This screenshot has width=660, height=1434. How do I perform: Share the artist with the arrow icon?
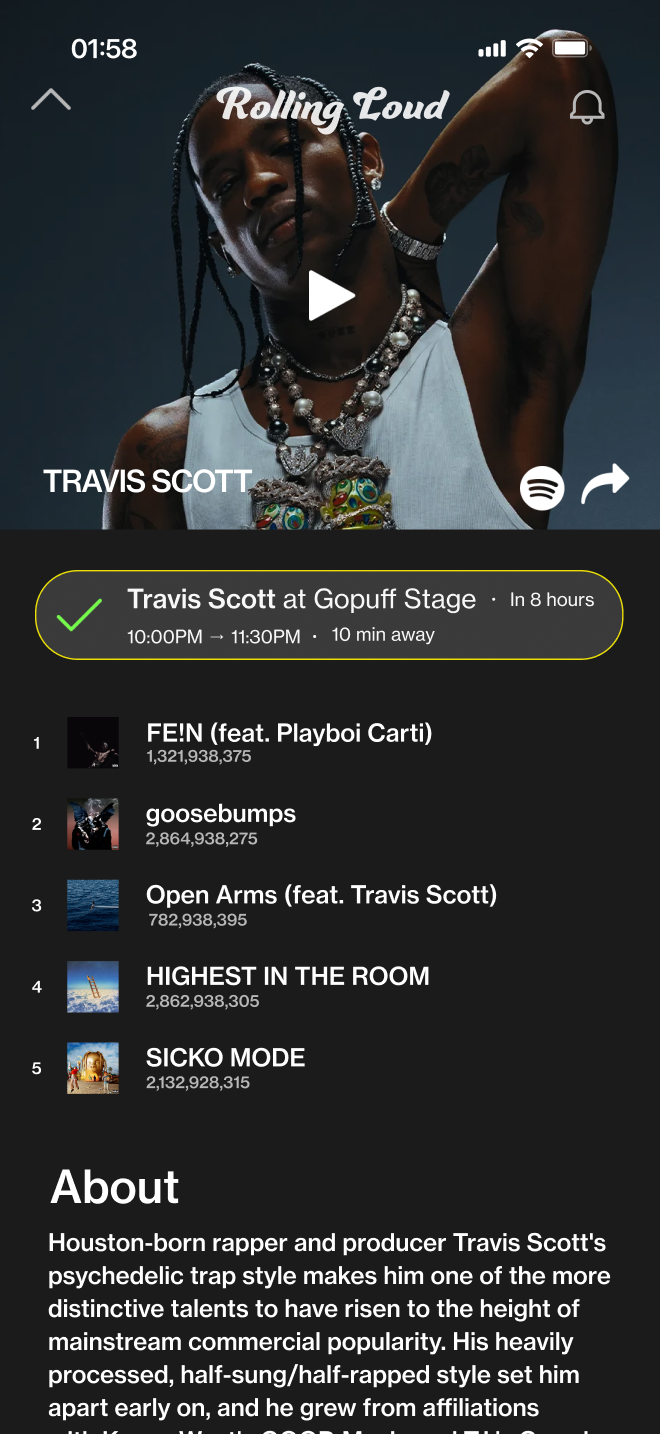[x=605, y=483]
